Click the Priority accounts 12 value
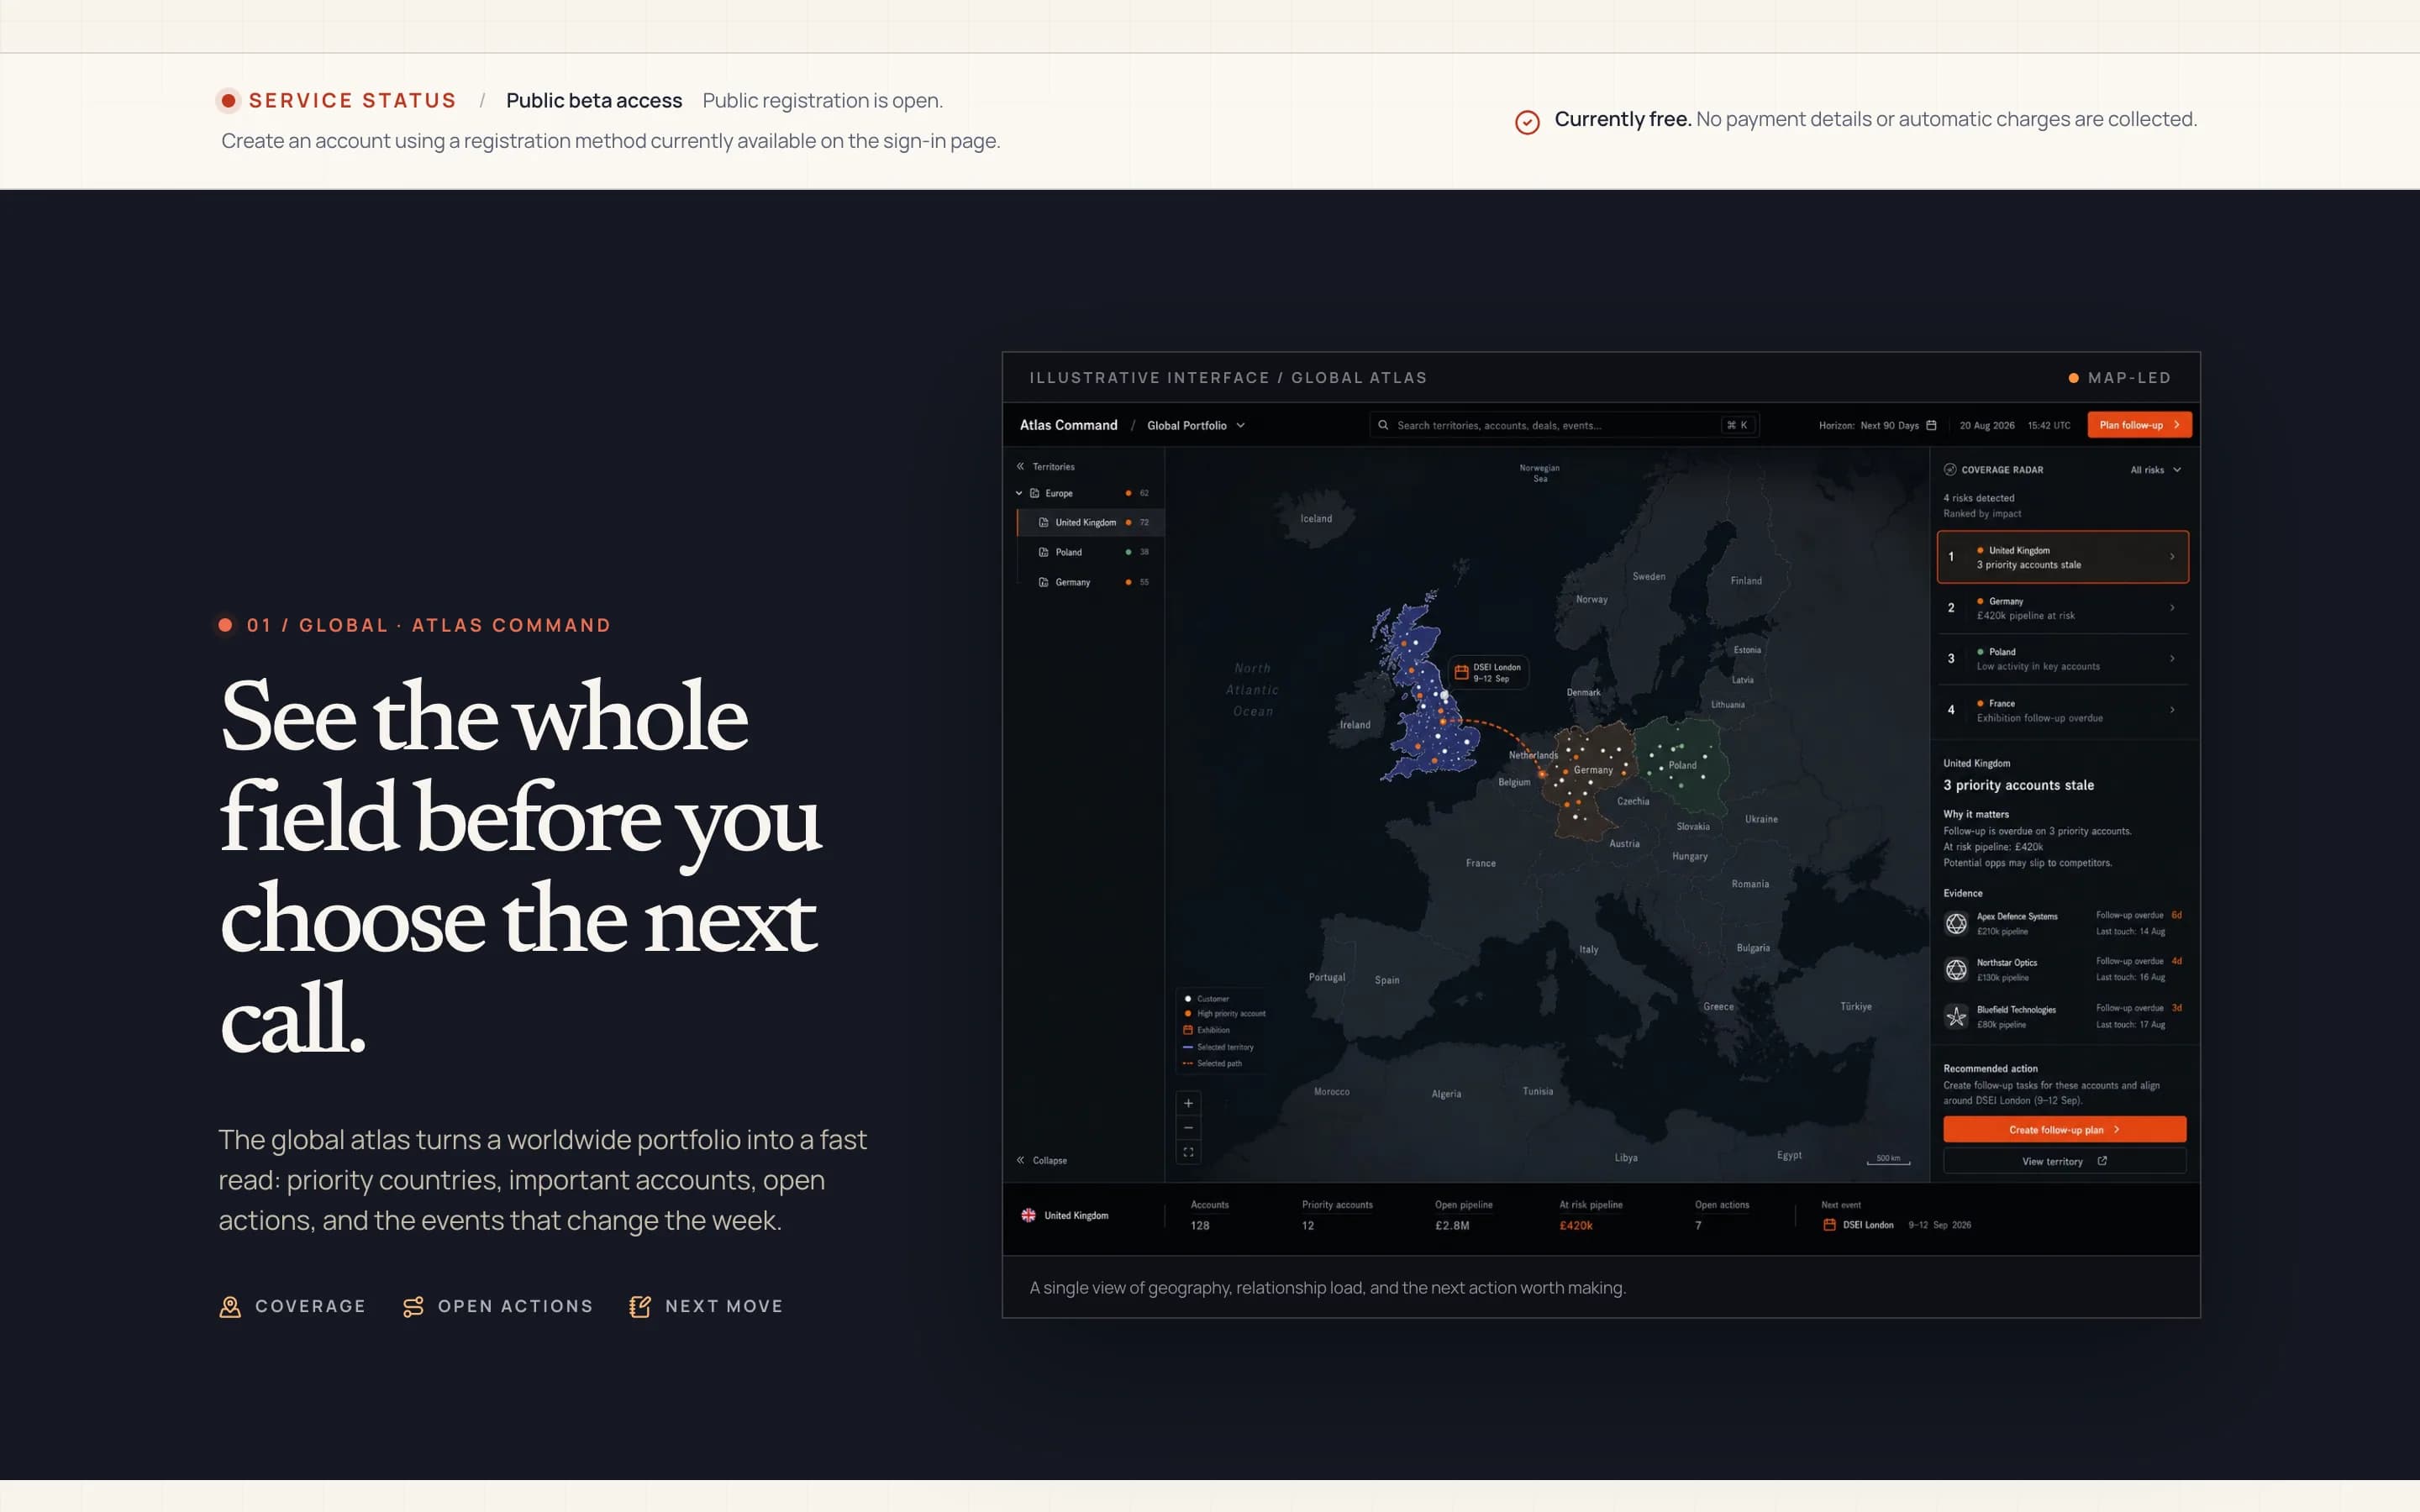This screenshot has width=2420, height=1512. pos(1308,1226)
